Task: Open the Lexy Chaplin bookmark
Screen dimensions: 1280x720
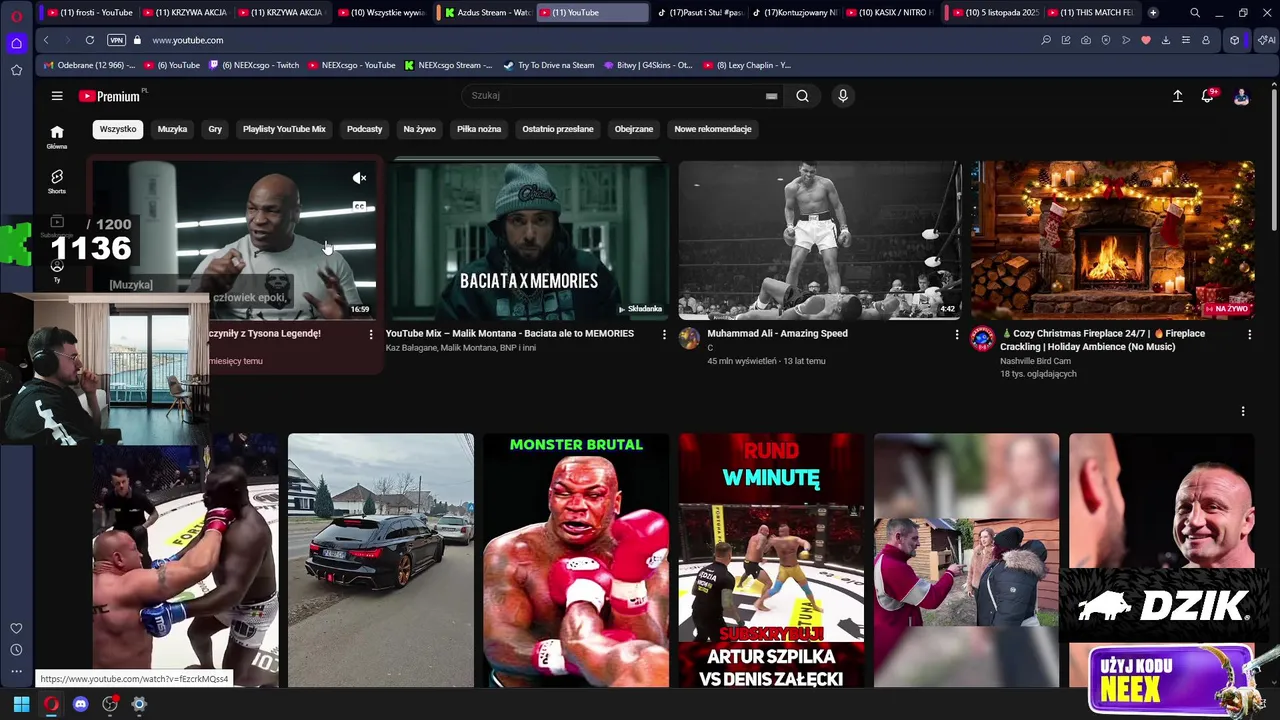Action: (747, 65)
